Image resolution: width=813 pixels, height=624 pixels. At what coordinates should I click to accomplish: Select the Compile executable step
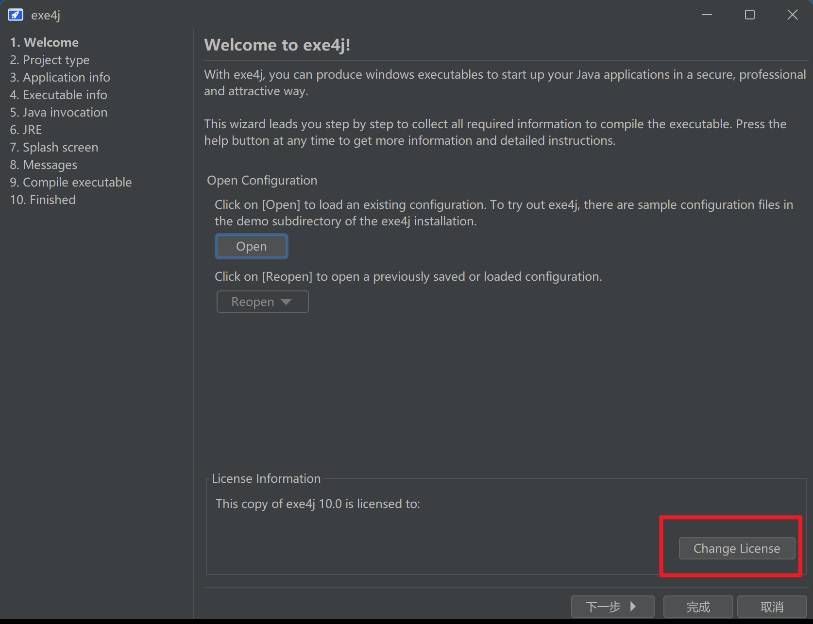pyautogui.click(x=70, y=182)
